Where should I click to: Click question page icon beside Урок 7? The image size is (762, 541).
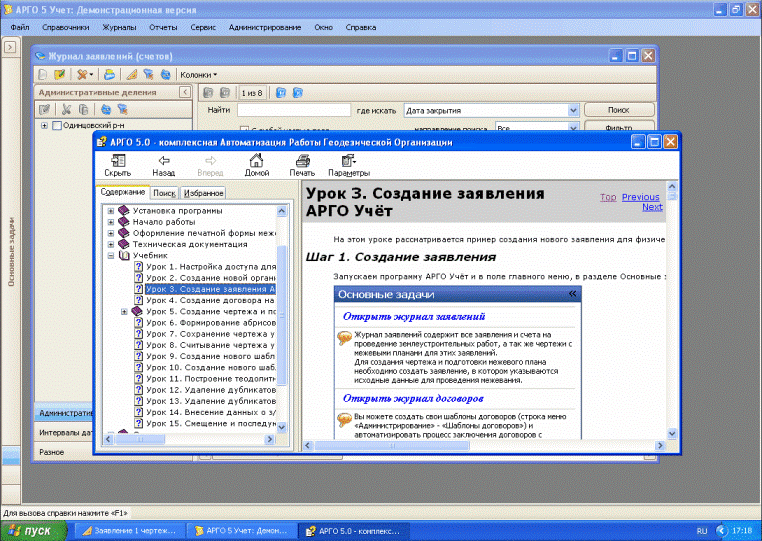(x=139, y=334)
